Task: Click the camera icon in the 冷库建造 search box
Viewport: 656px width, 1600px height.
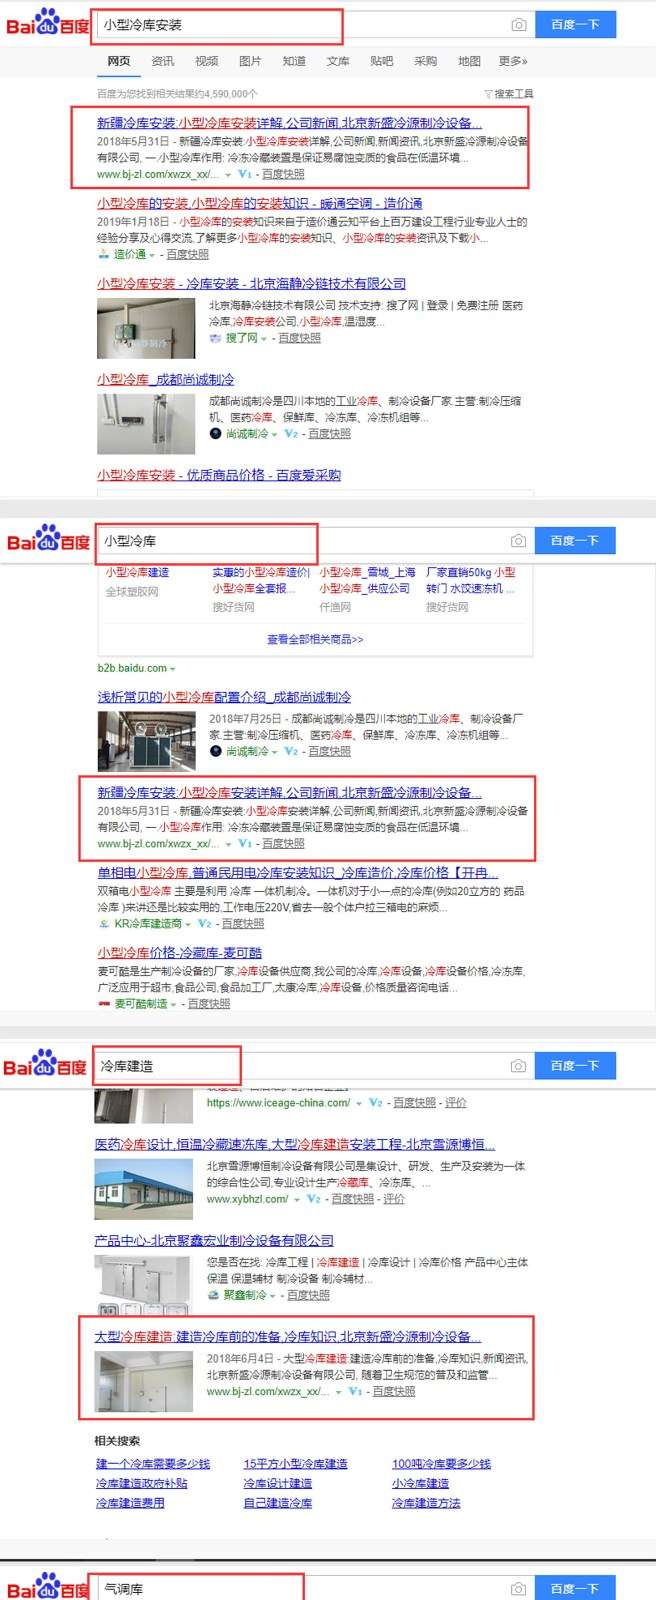Action: (518, 1066)
